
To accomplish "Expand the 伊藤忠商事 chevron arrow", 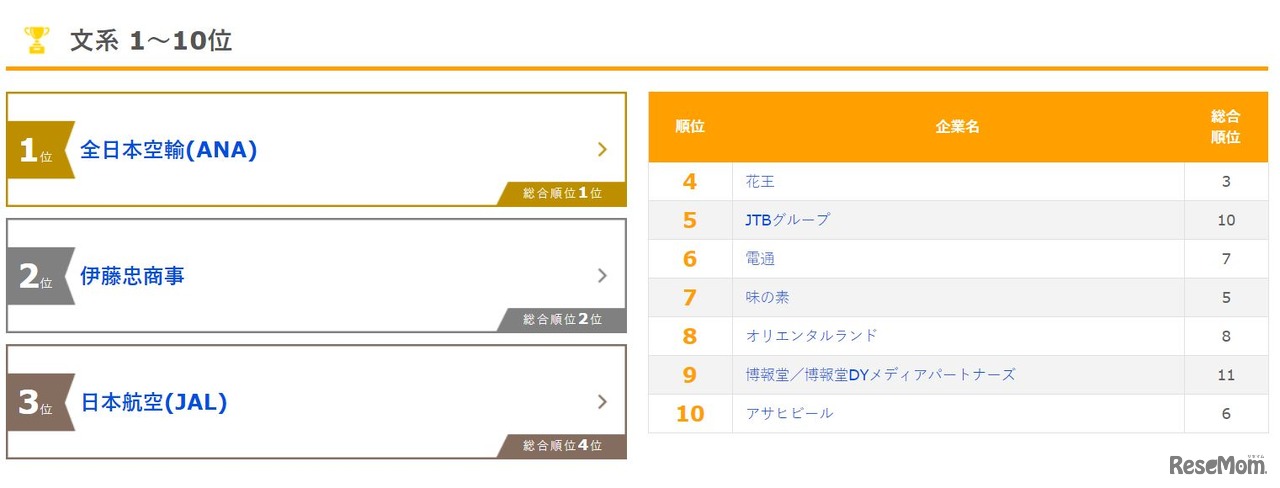I will pyautogui.click(x=602, y=276).
